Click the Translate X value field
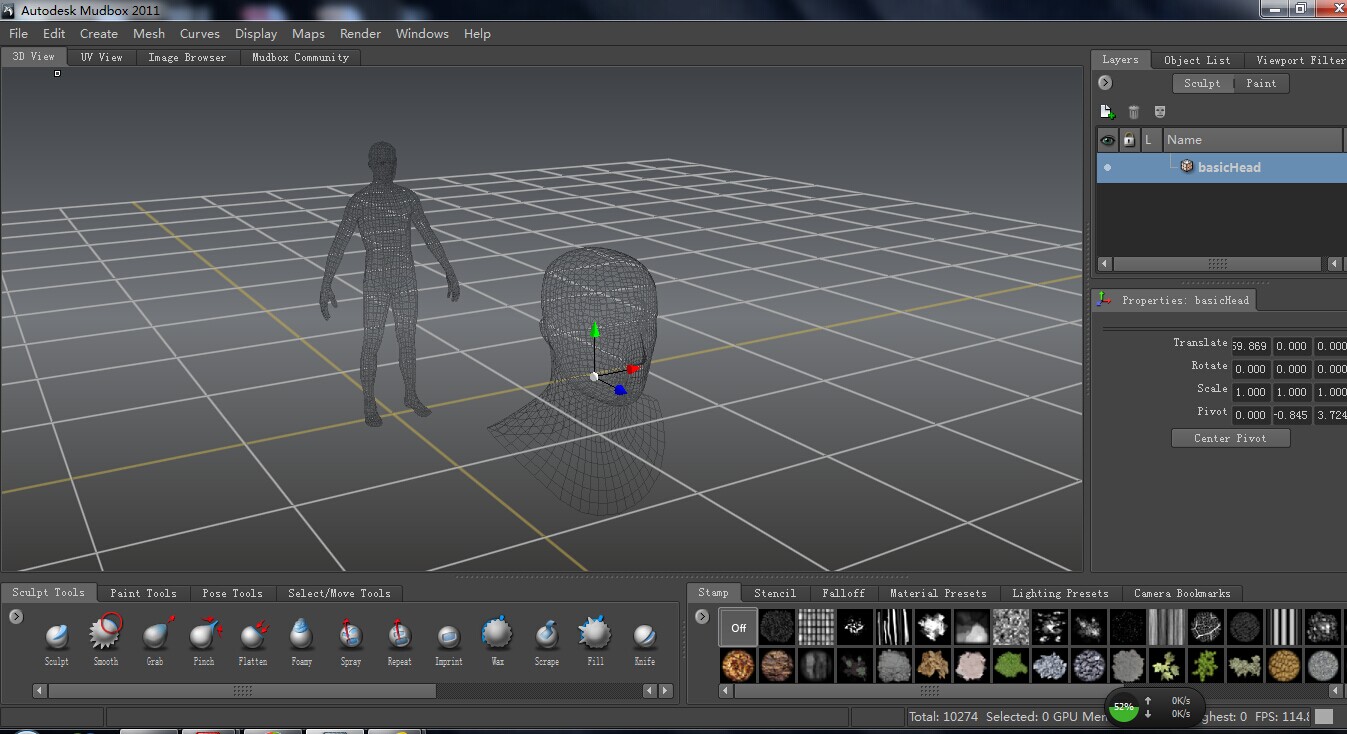 (1250, 346)
